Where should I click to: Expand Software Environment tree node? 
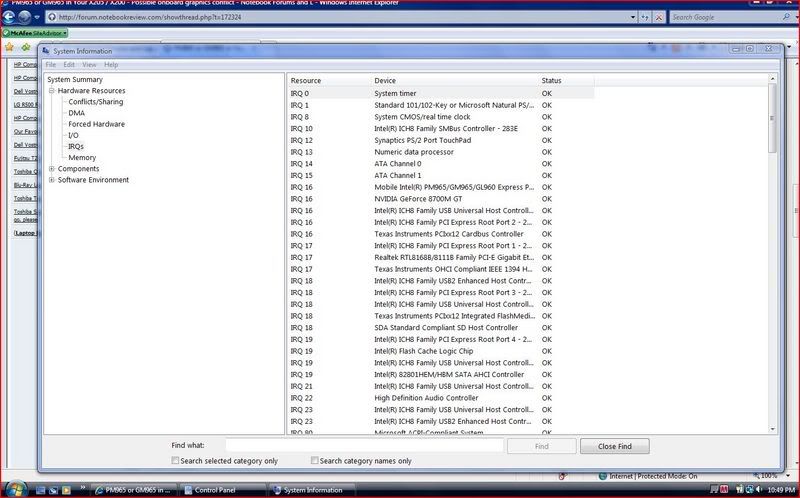pos(52,180)
